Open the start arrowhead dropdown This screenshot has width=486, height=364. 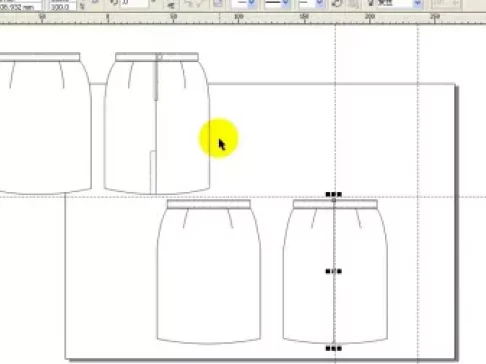click(243, 3)
